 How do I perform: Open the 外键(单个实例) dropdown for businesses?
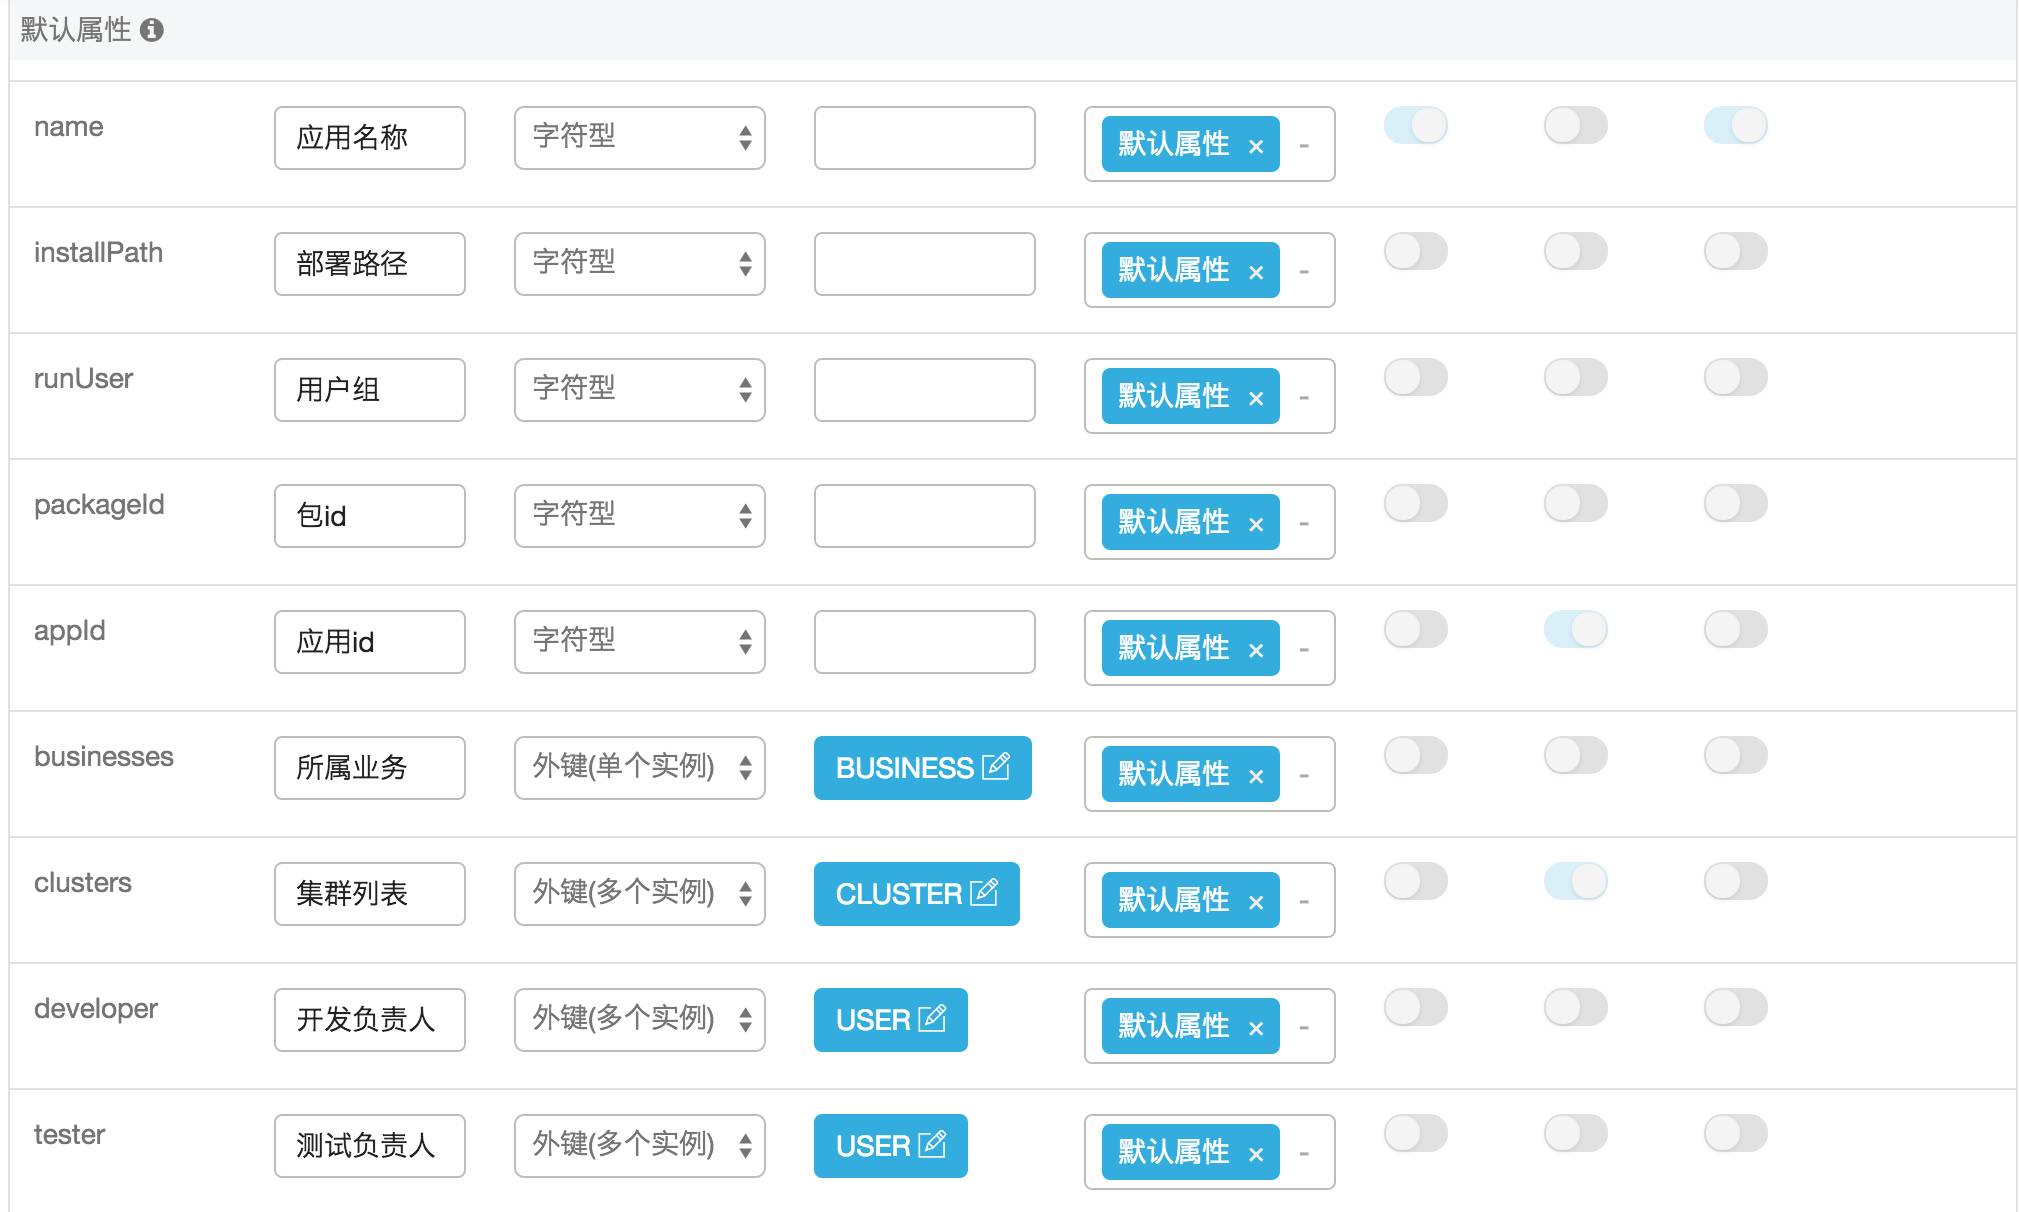pyautogui.click(x=639, y=767)
